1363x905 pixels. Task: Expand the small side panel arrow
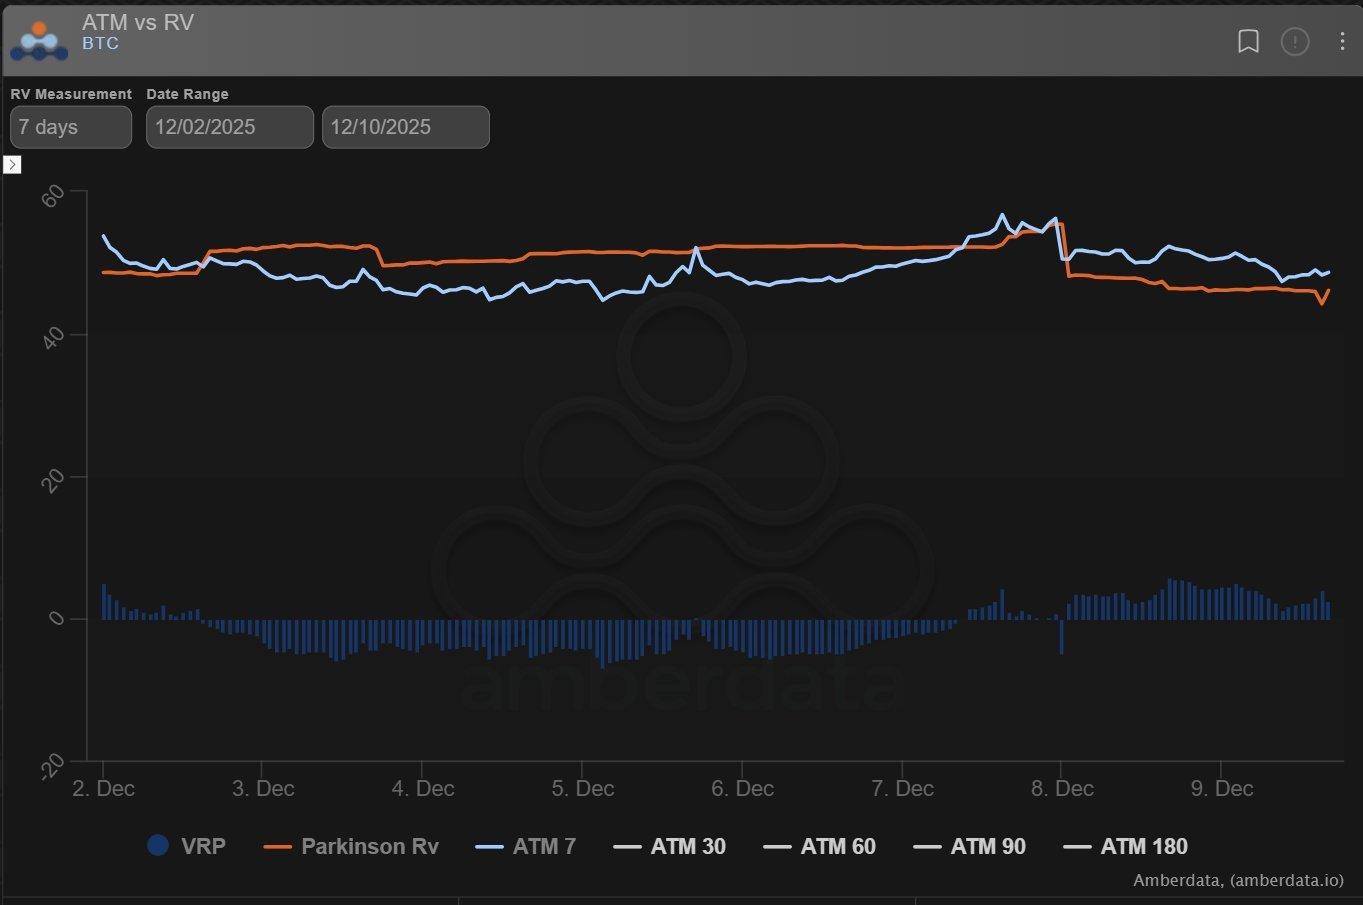(12, 165)
